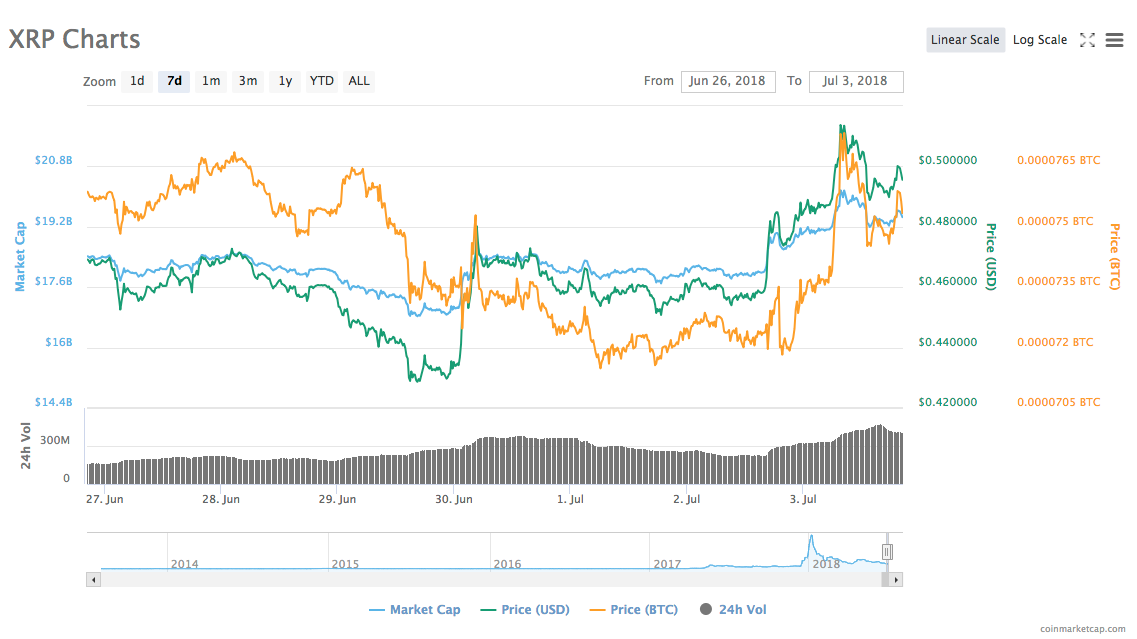Screen dimensions: 1137x639
Task: Switch to the 3m zoom range
Action: (x=248, y=81)
